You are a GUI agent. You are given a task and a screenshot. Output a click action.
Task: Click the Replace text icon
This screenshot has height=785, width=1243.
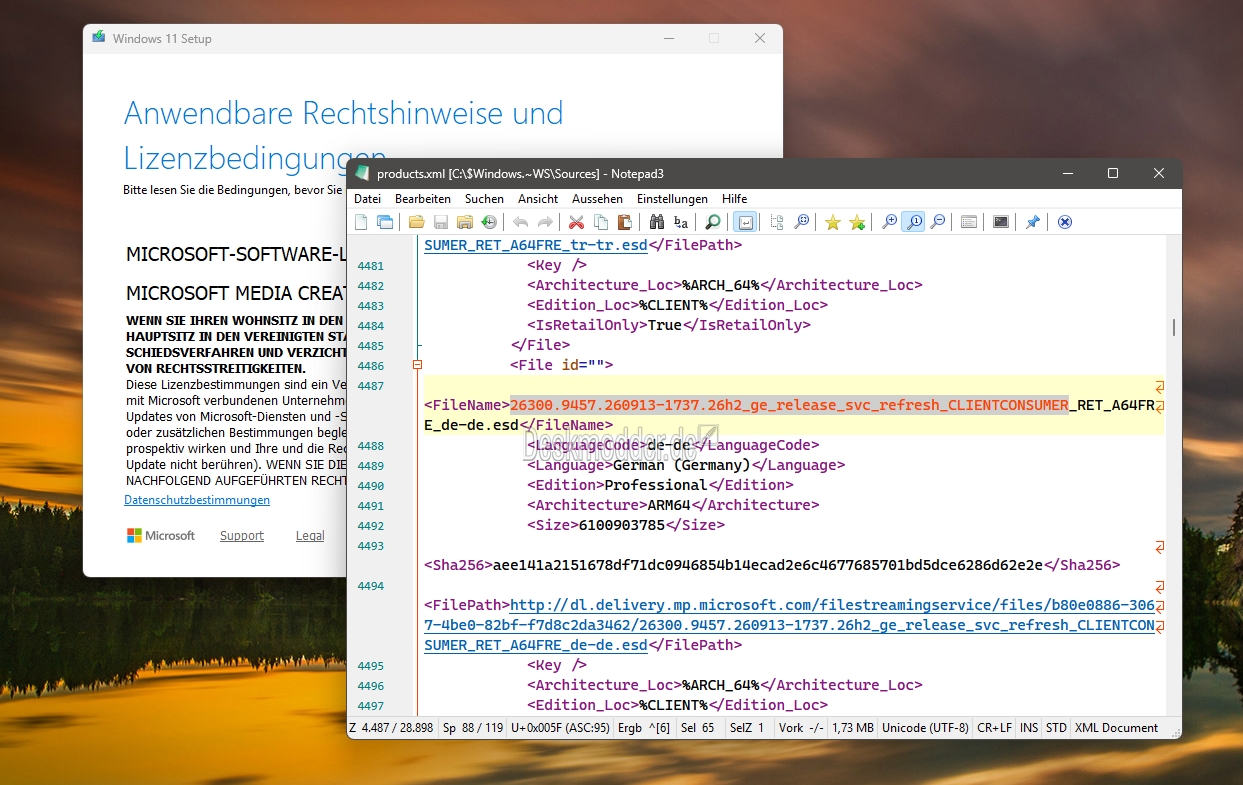tap(681, 222)
